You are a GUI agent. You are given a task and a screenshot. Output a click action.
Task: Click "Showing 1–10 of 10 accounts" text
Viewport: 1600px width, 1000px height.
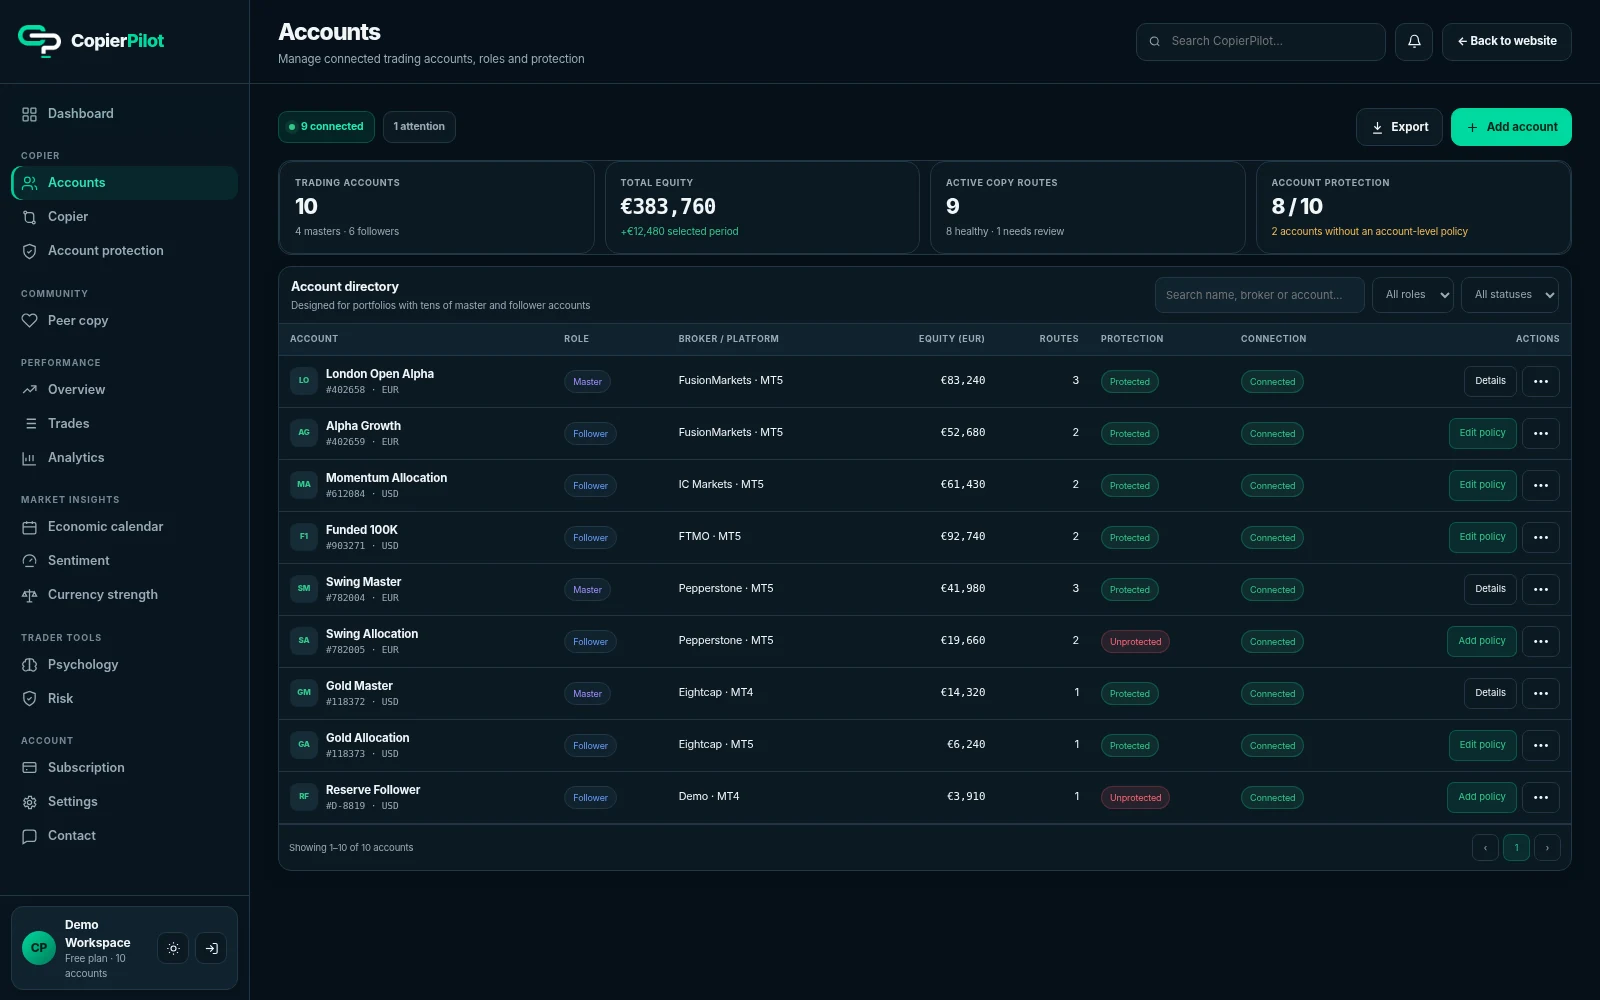point(351,848)
